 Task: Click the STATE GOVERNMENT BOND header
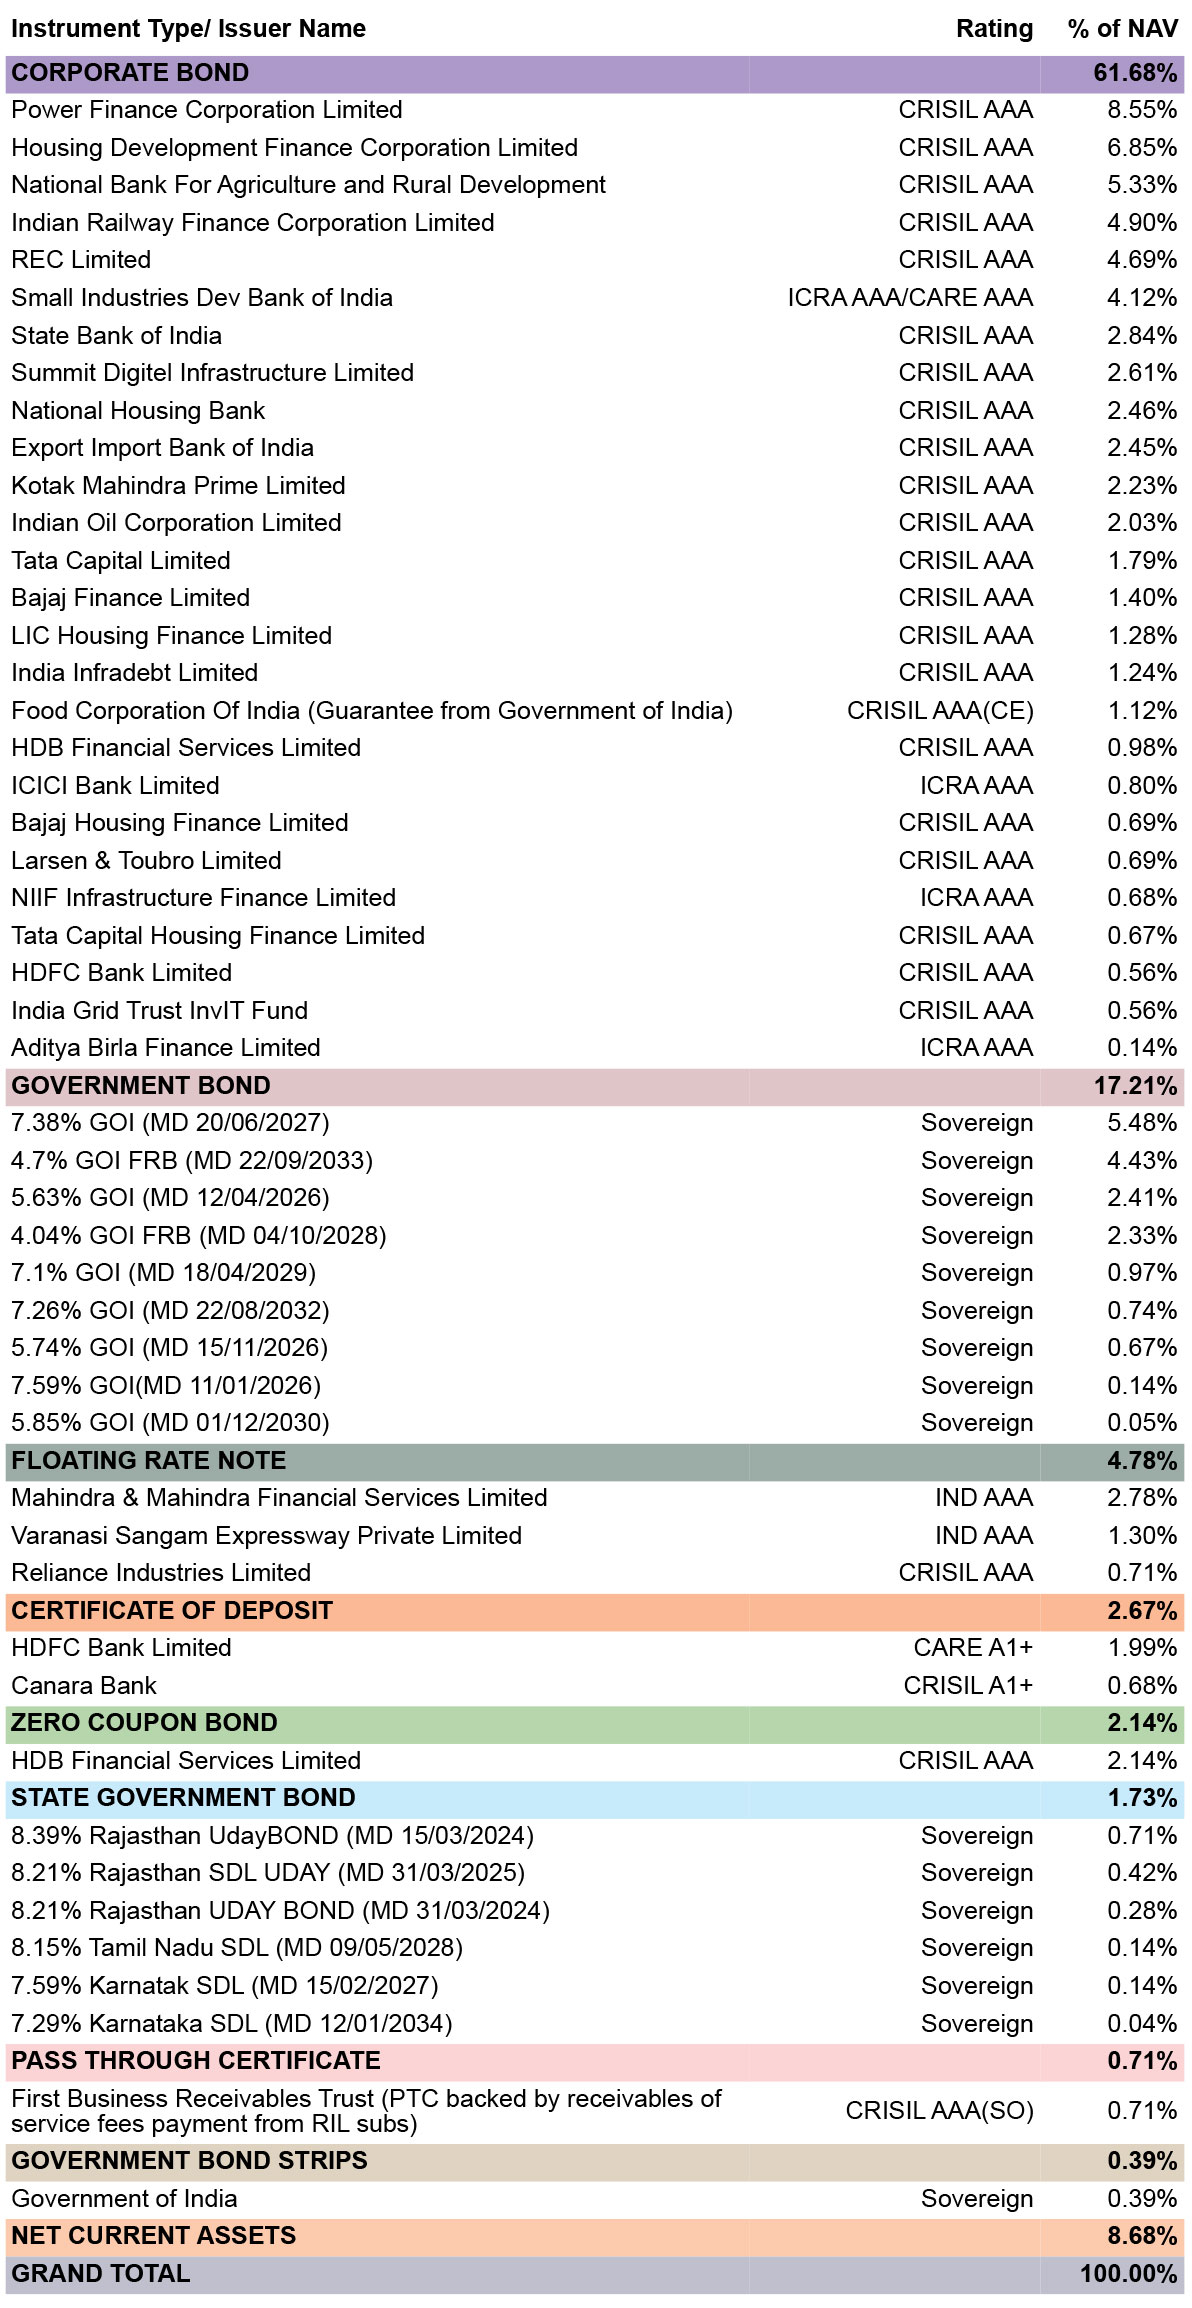(x=595, y=1799)
